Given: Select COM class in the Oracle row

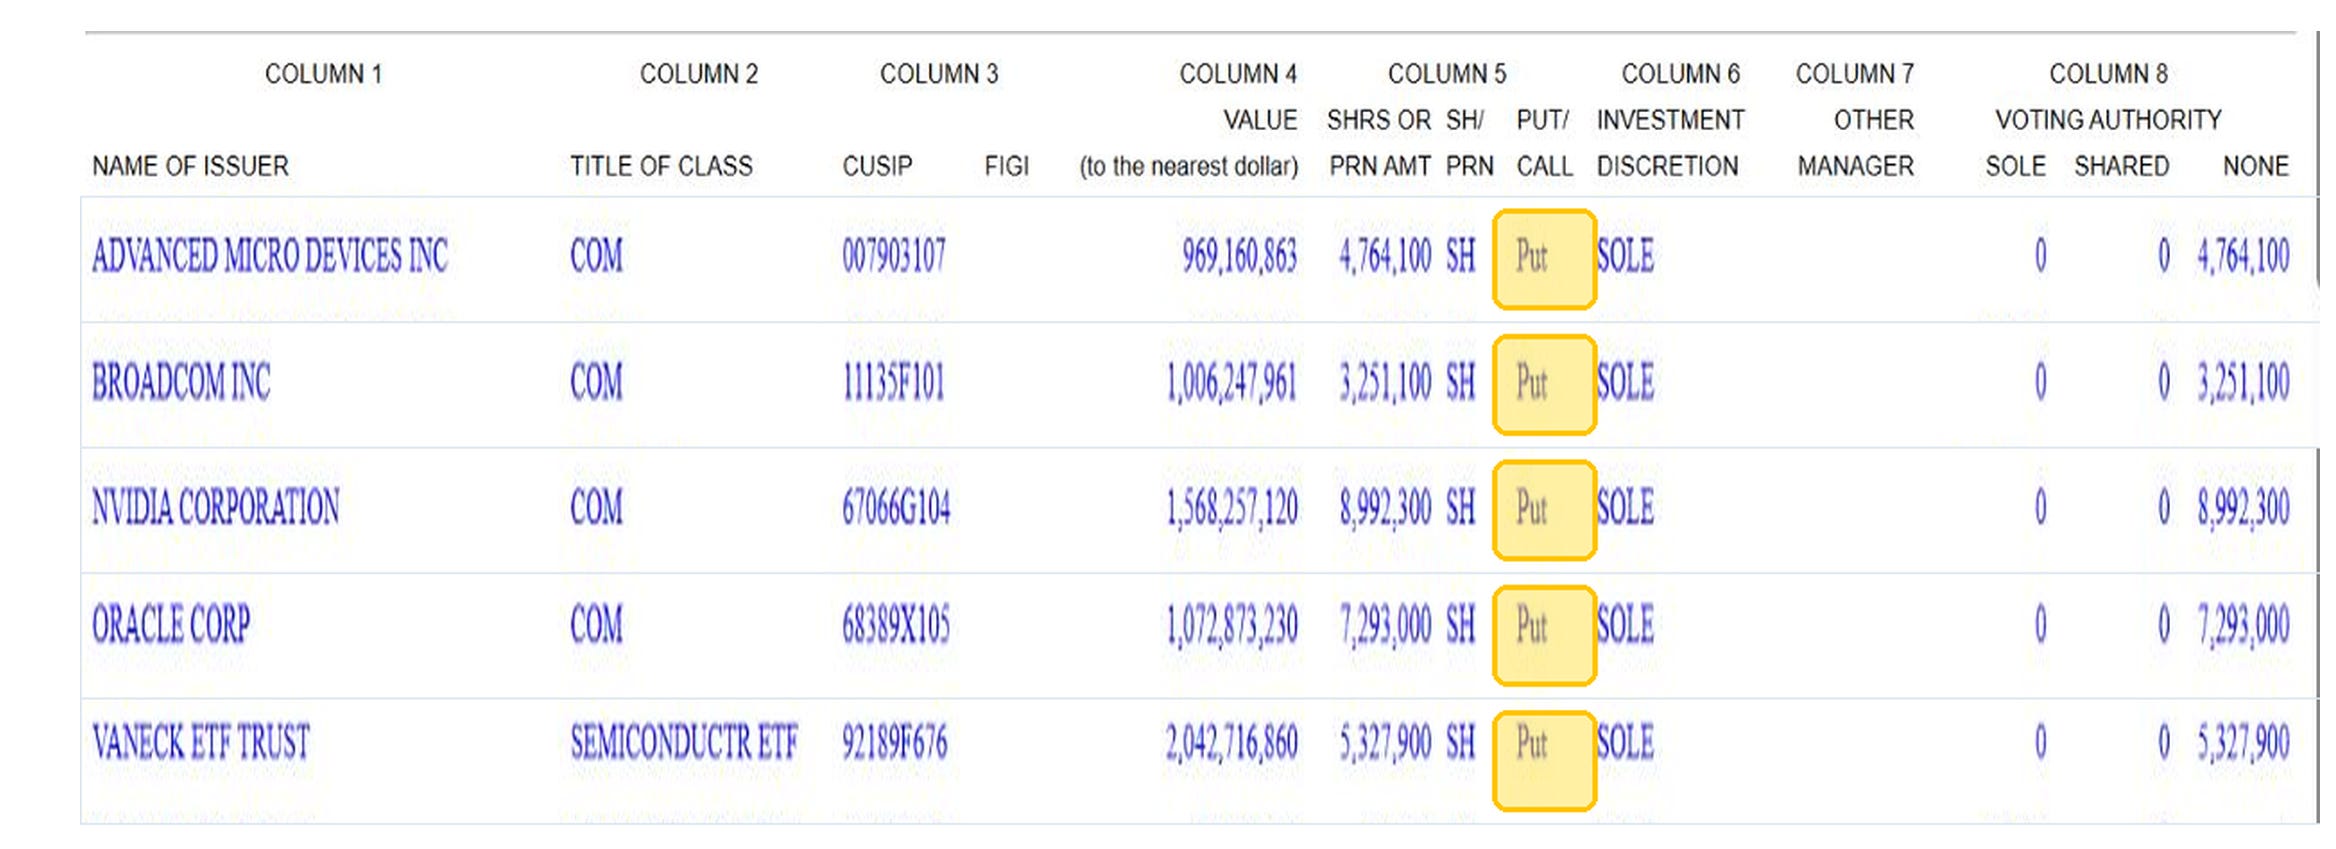Looking at the screenshot, I should click(x=596, y=625).
